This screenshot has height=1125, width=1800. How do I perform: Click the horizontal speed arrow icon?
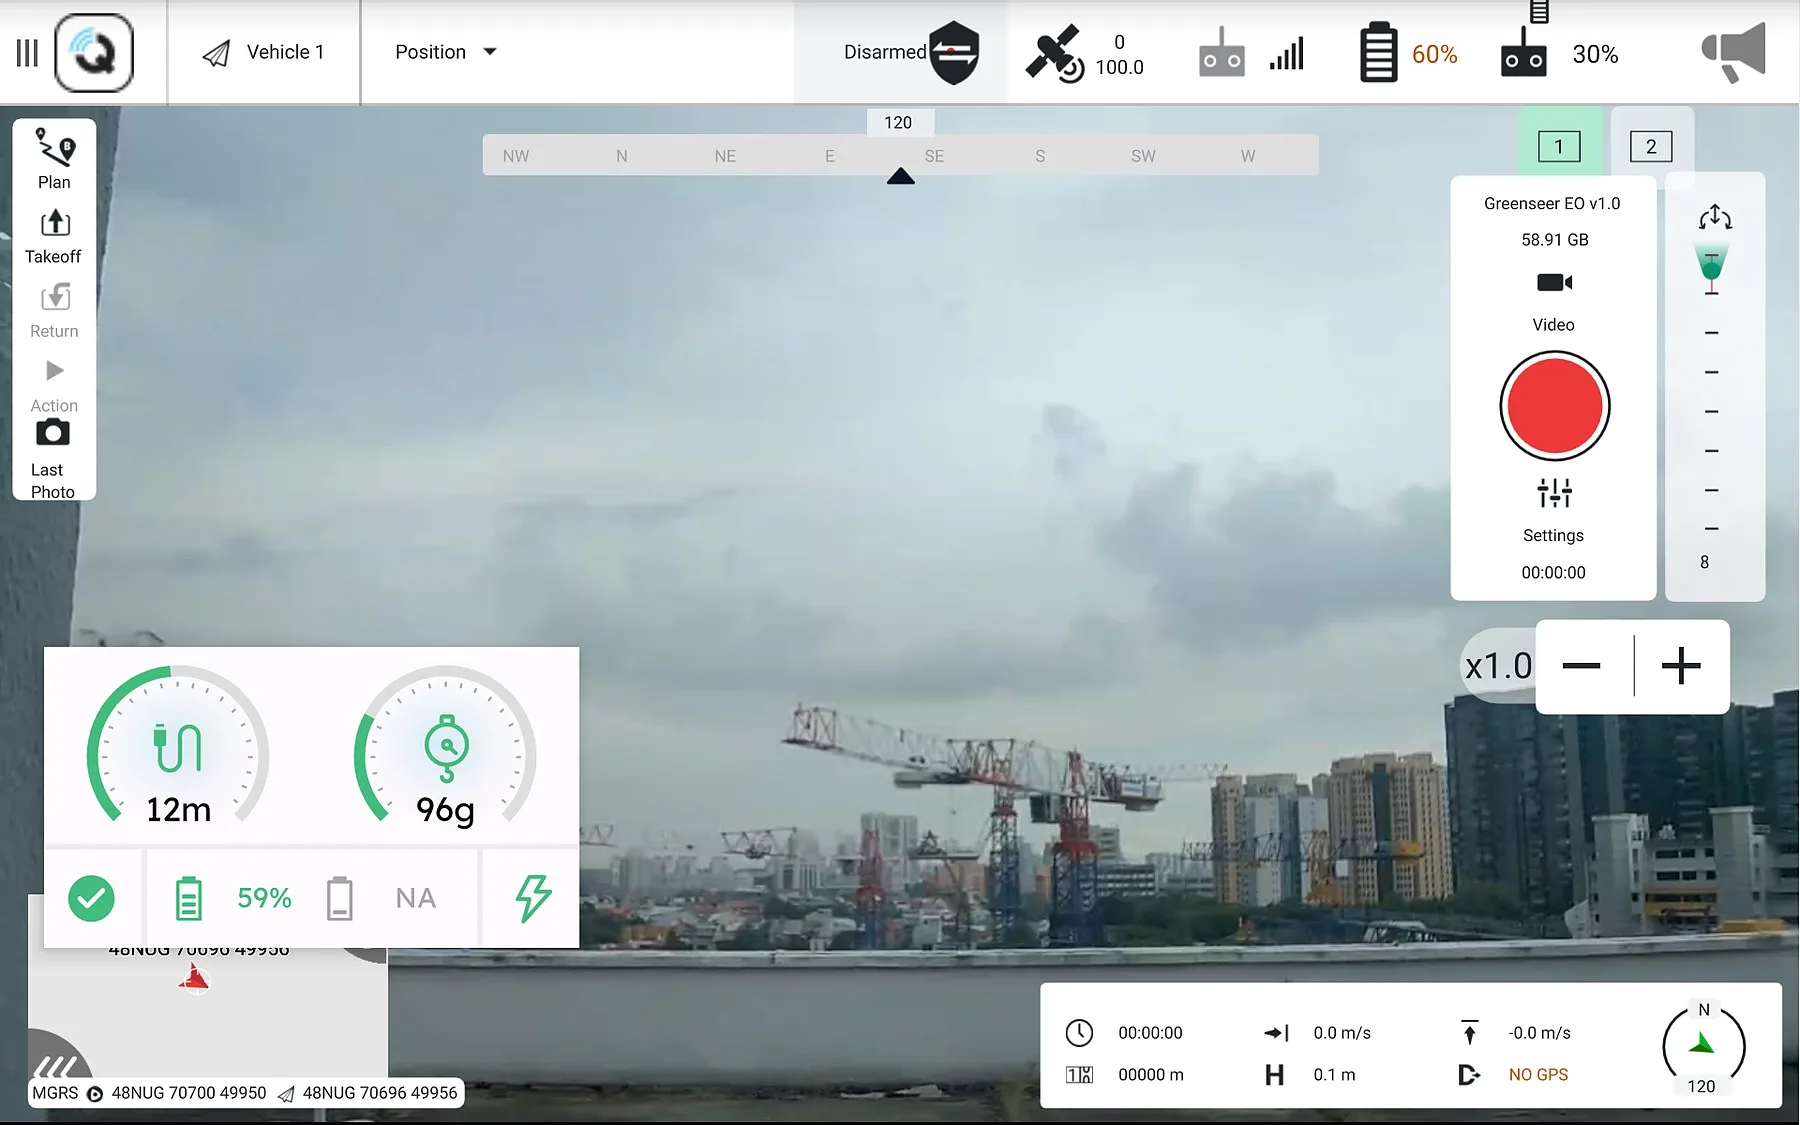click(x=1276, y=1033)
